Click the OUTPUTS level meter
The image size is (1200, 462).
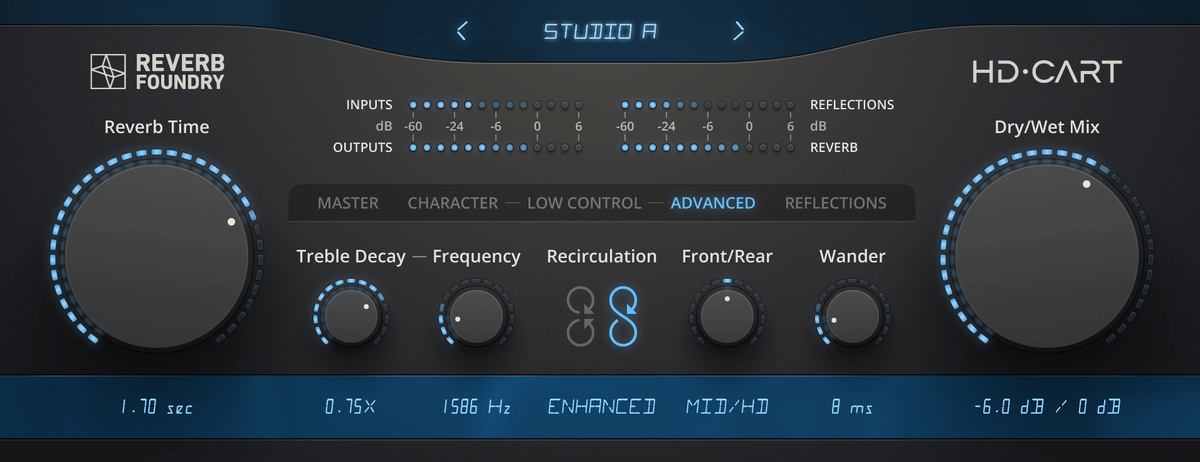(x=496, y=148)
